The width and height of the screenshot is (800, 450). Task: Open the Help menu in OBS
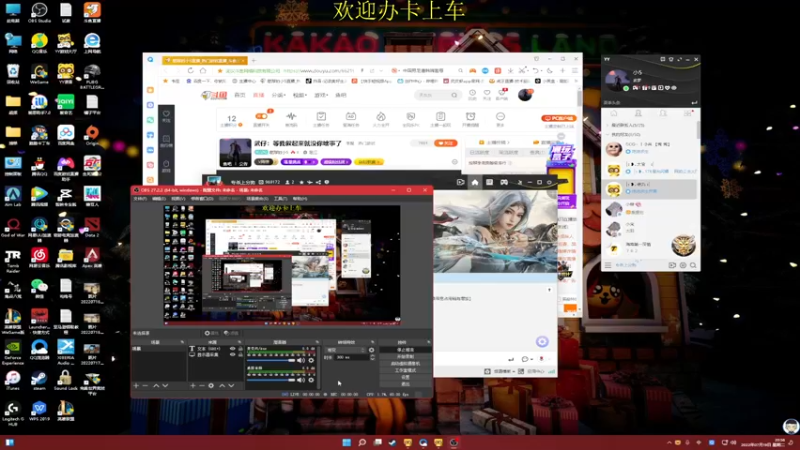(x=300, y=198)
